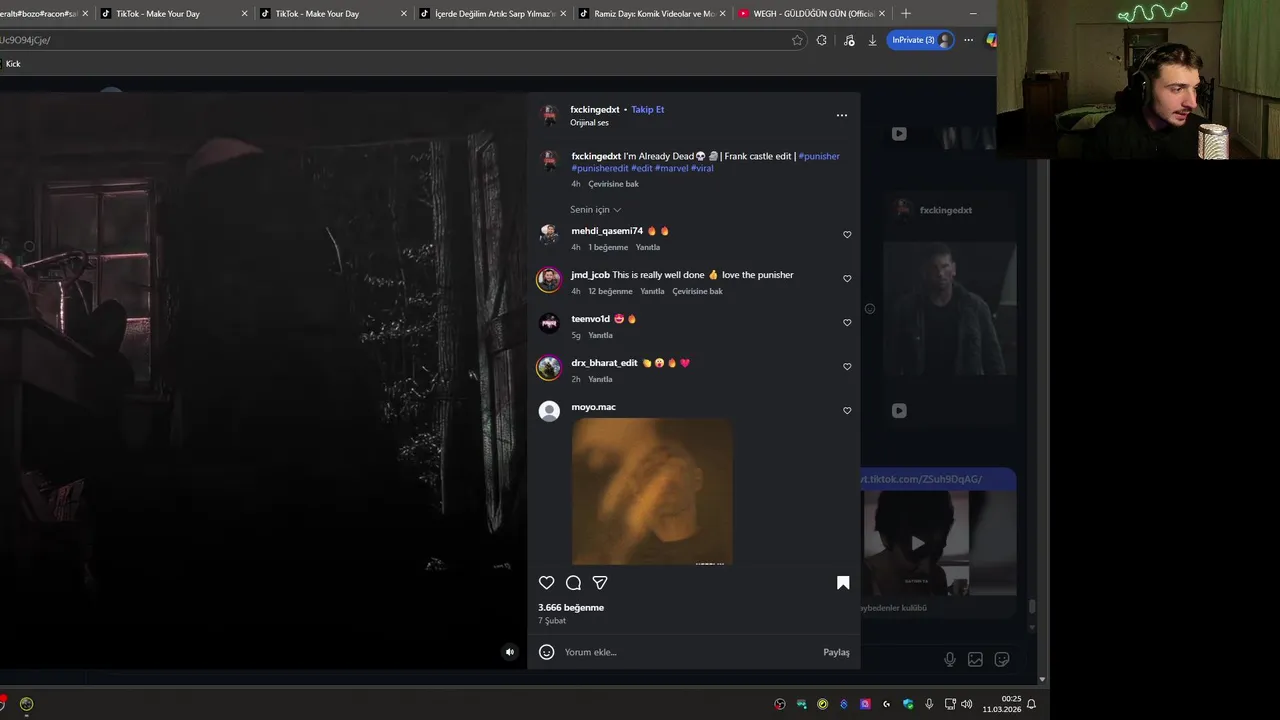Open the vt.tiktok.com link in background chat
The width and height of the screenshot is (1280, 720).
(x=922, y=479)
